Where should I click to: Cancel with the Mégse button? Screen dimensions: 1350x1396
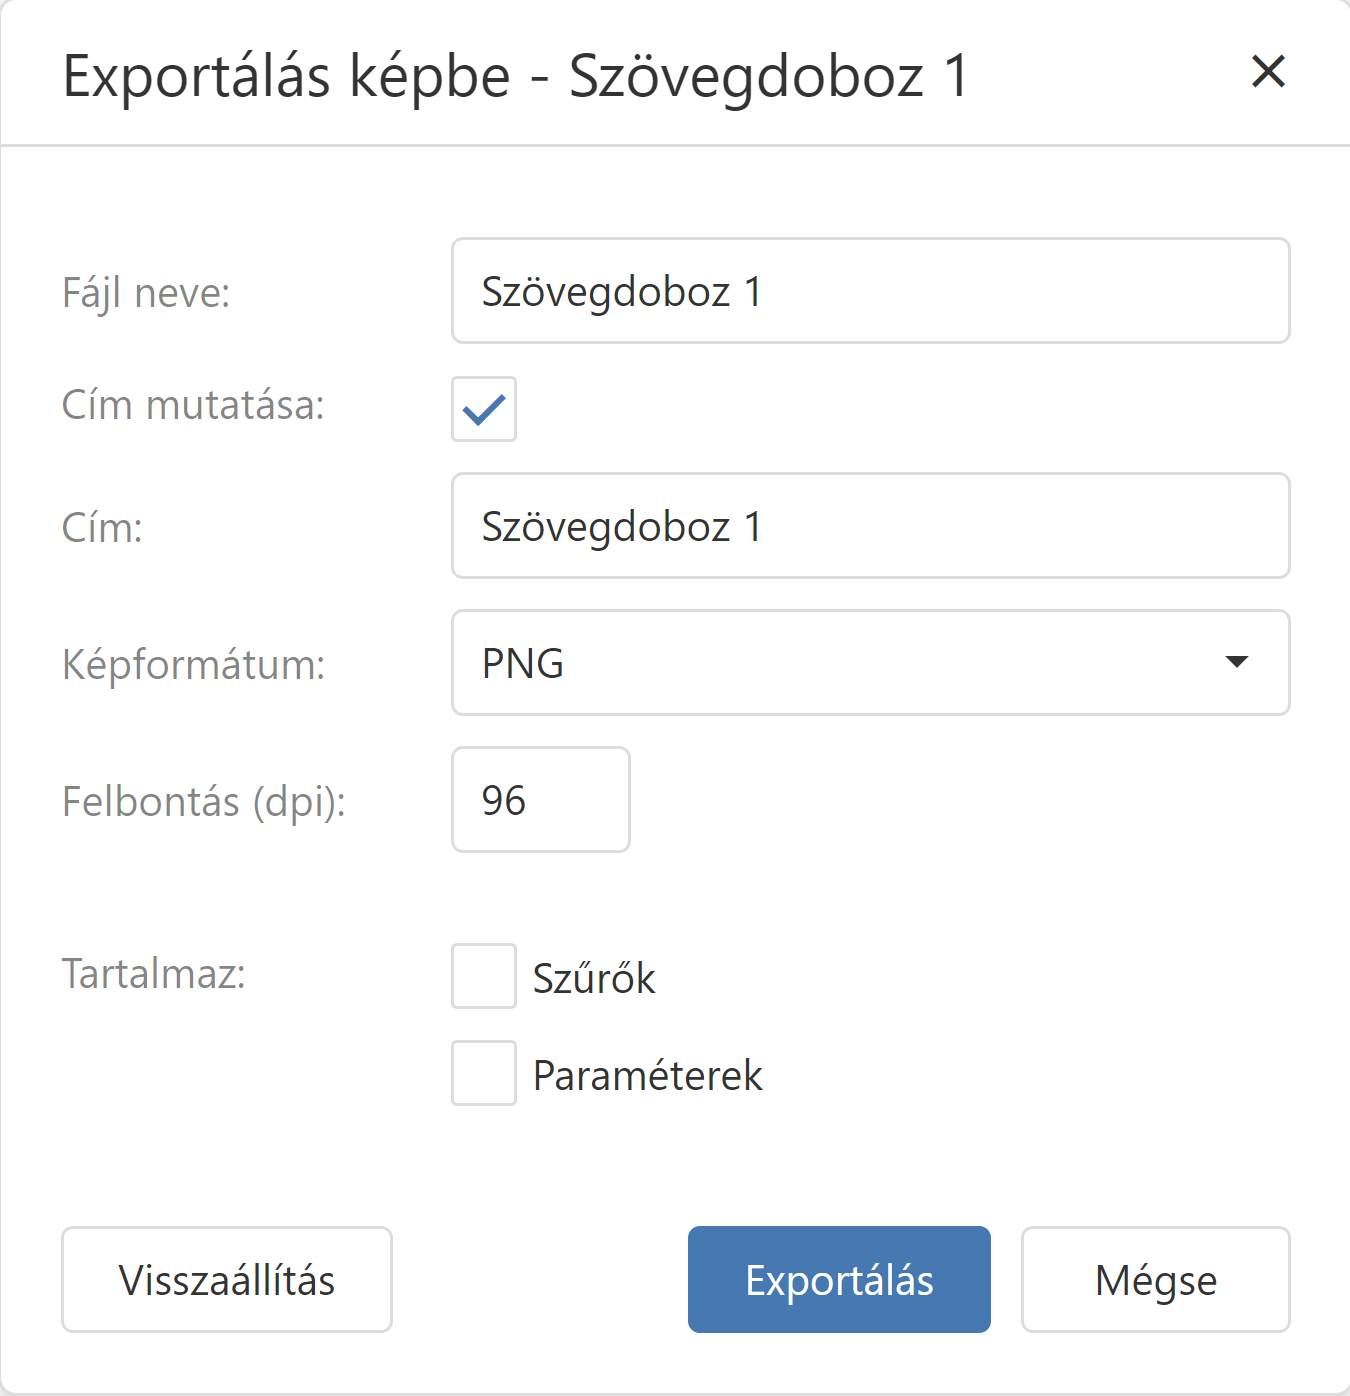point(1155,1280)
